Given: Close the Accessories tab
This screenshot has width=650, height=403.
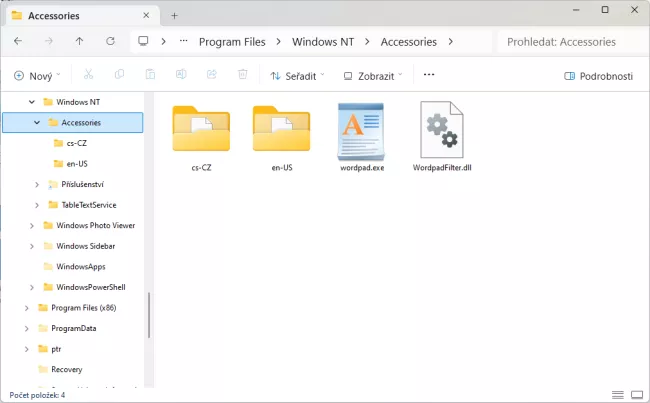Looking at the screenshot, I should [x=146, y=15].
